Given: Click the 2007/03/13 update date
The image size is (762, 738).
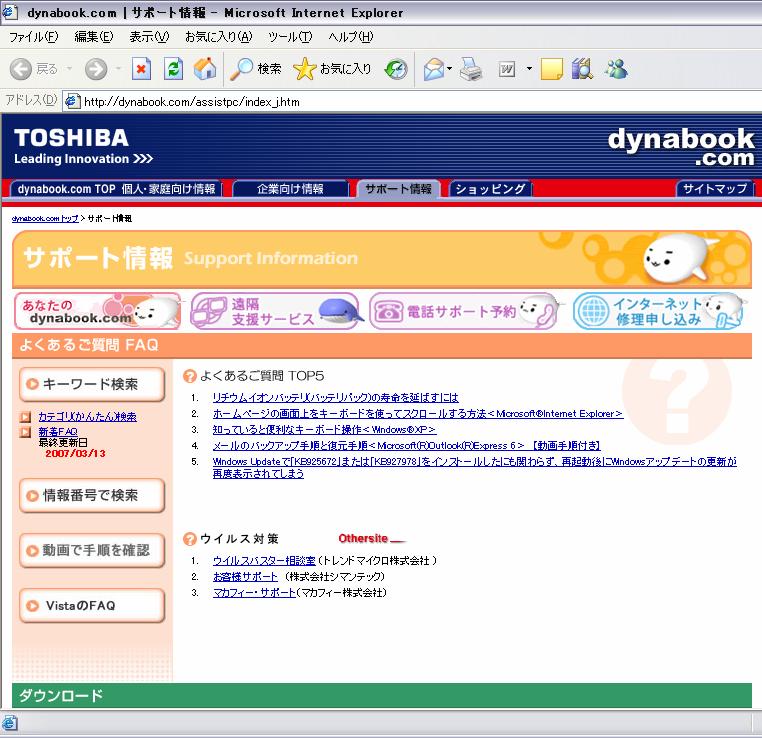Looking at the screenshot, I should point(75,453).
